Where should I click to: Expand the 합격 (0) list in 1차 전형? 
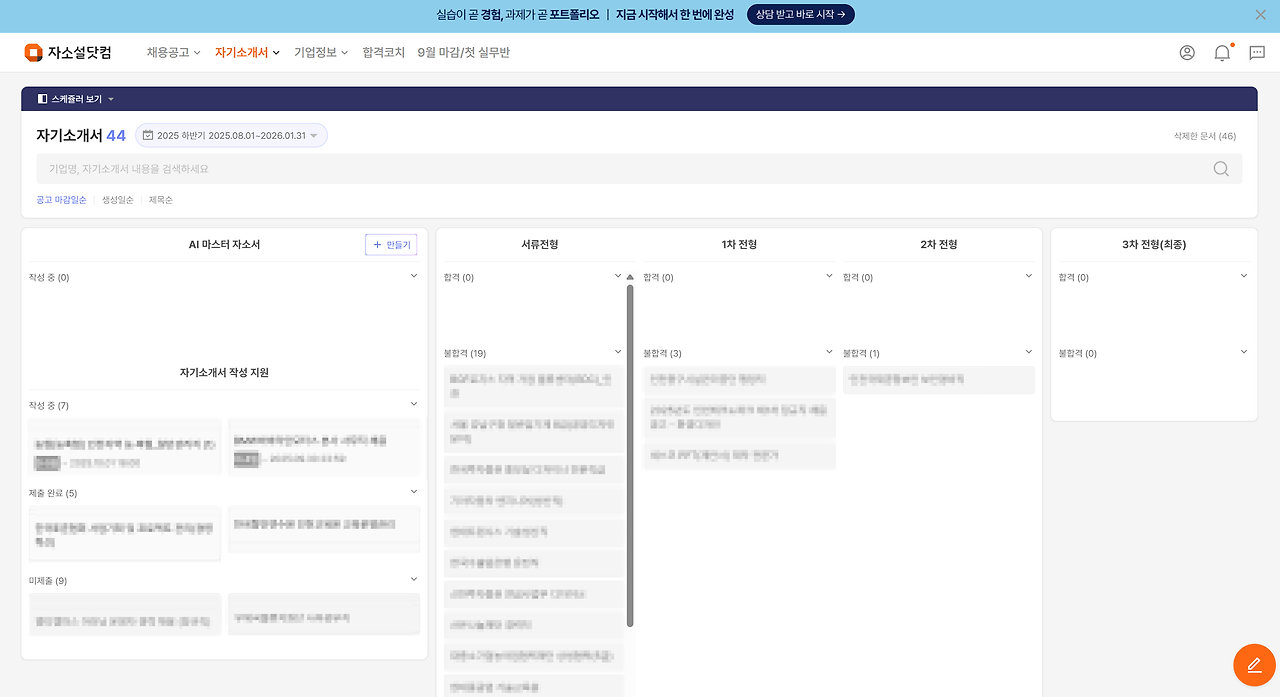pyautogui.click(x=827, y=276)
